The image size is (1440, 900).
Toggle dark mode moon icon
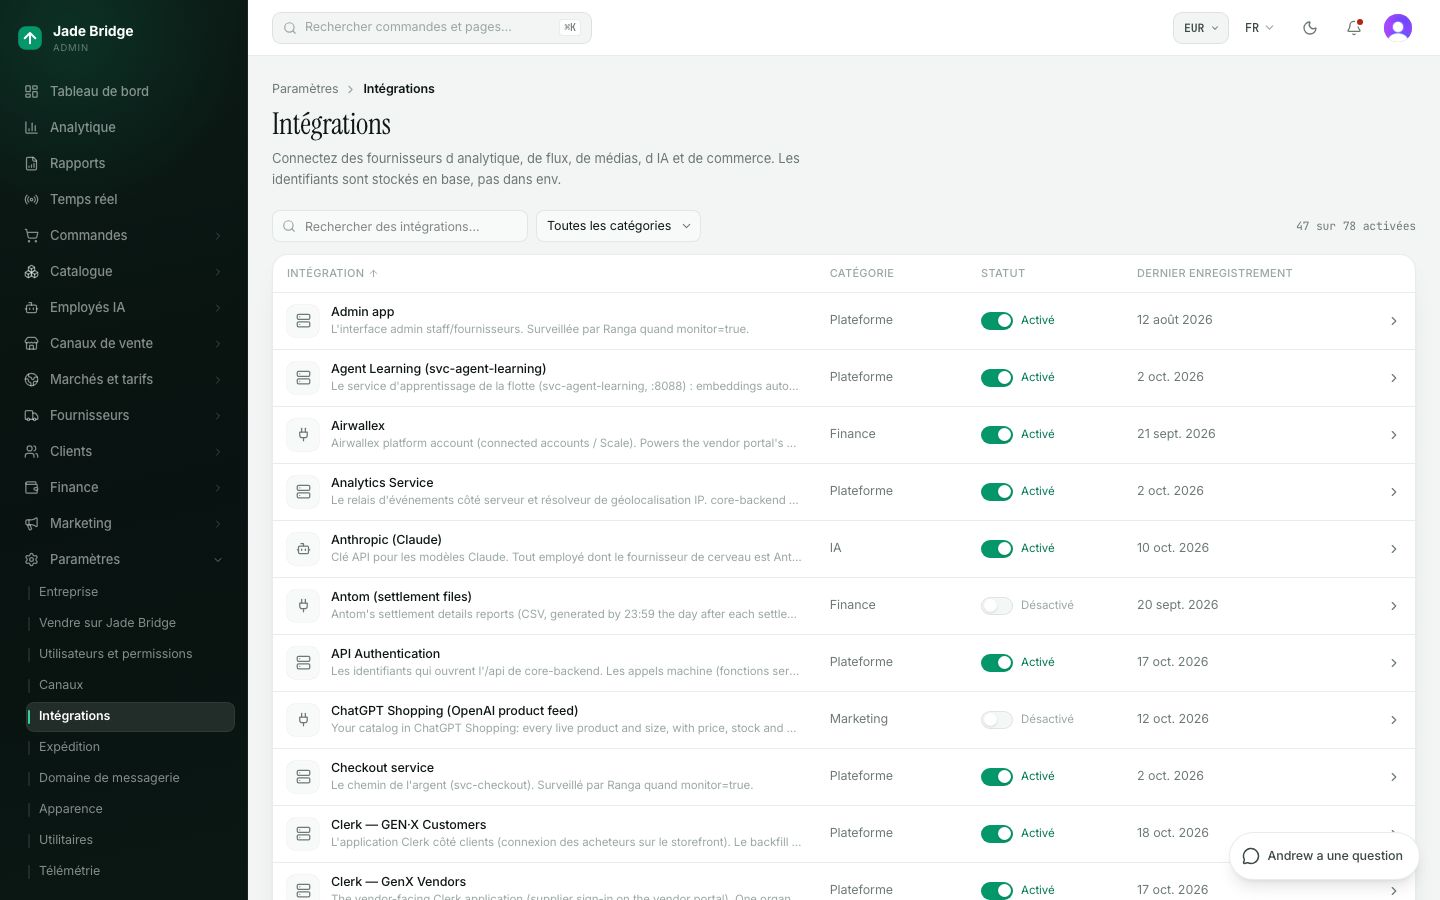coord(1310,28)
